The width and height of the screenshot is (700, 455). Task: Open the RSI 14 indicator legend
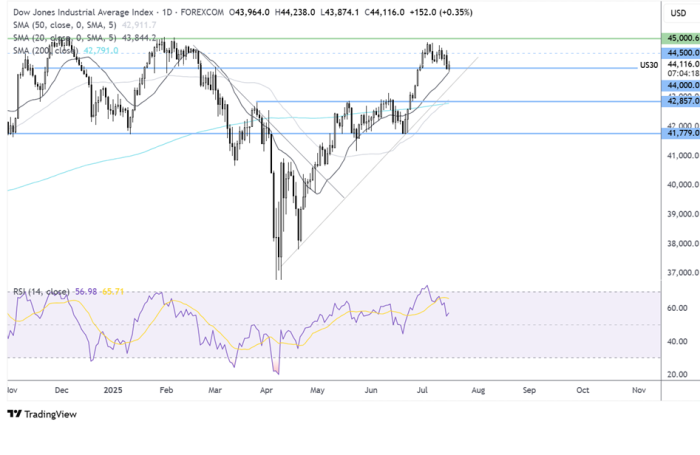coord(68,292)
